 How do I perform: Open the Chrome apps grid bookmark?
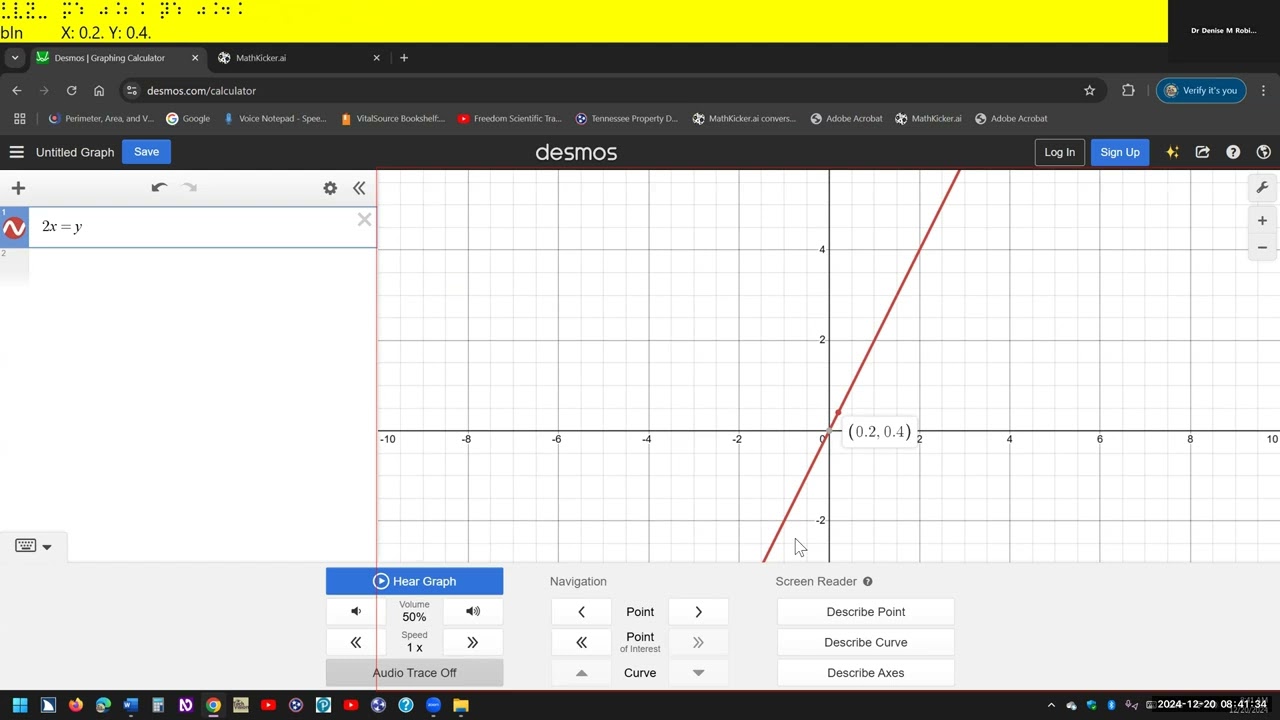click(x=19, y=118)
